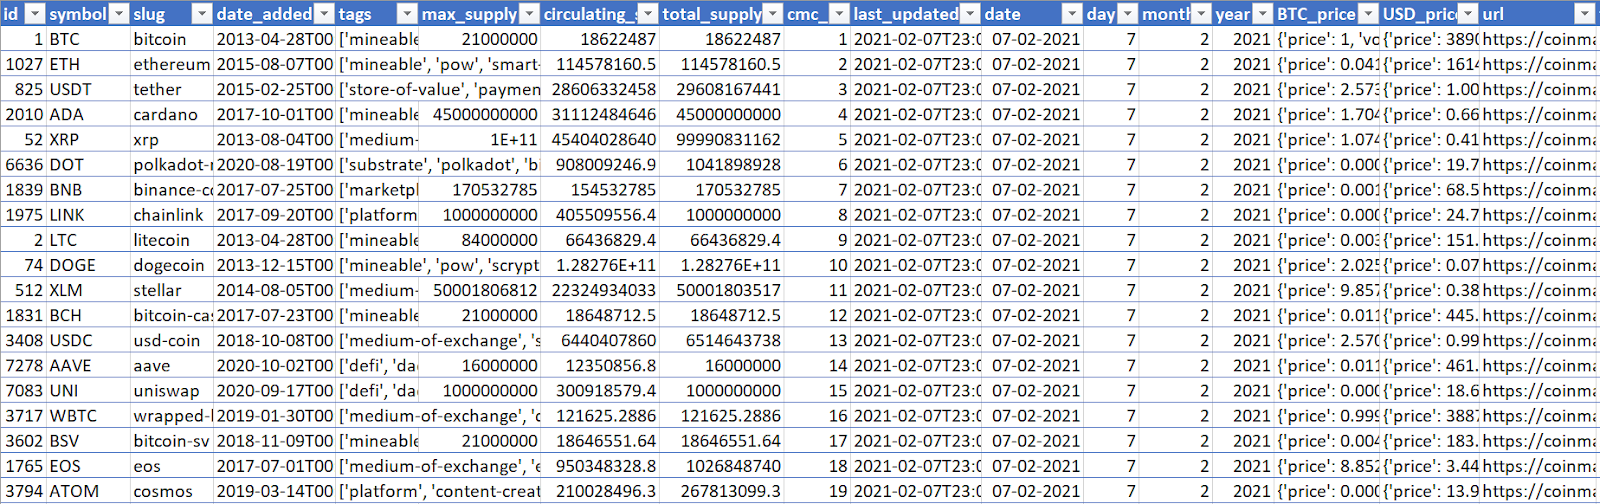Open the total_supply column filter dropdown

coord(772,14)
